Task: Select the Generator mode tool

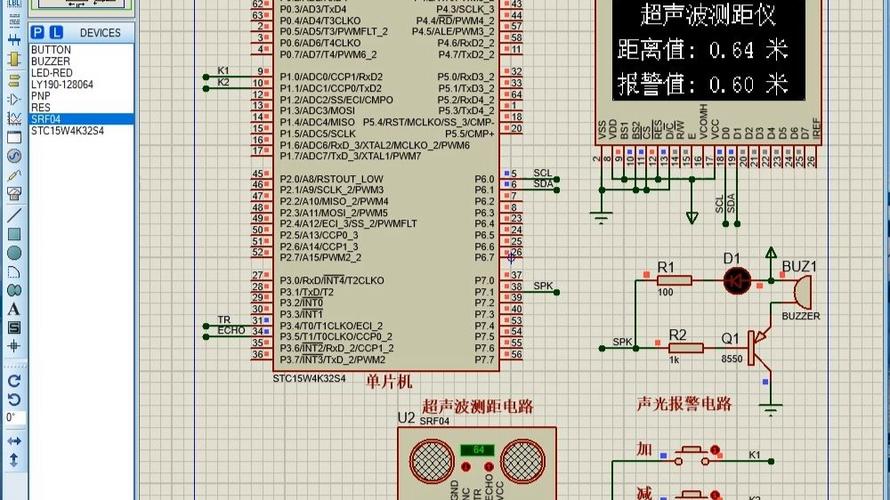Action: [14, 156]
